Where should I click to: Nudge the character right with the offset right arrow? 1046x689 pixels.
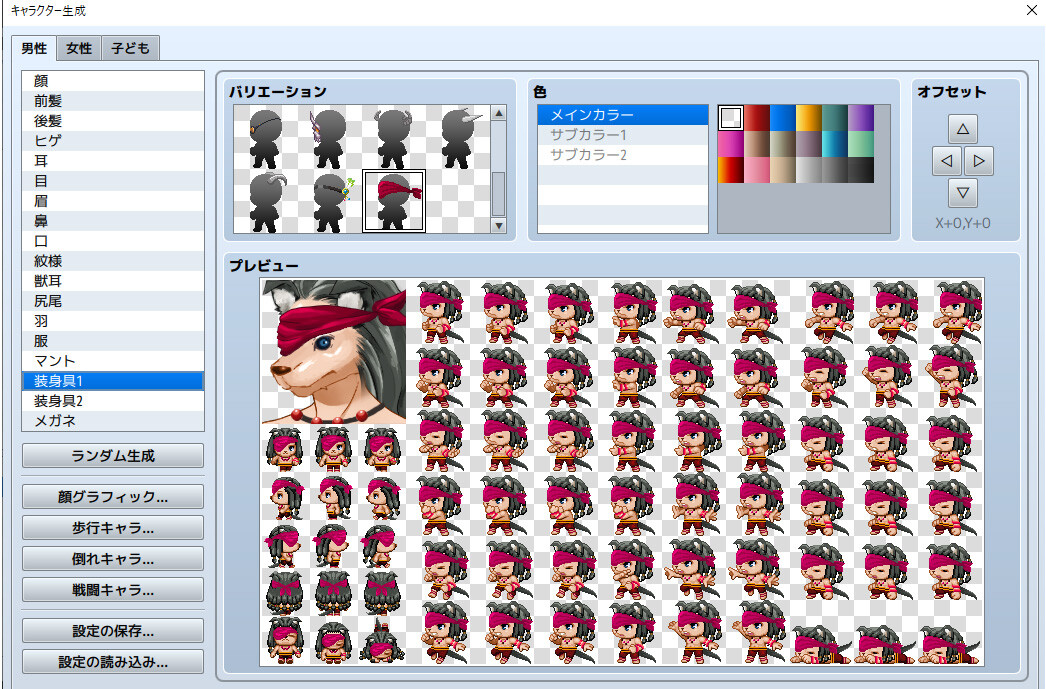point(977,160)
